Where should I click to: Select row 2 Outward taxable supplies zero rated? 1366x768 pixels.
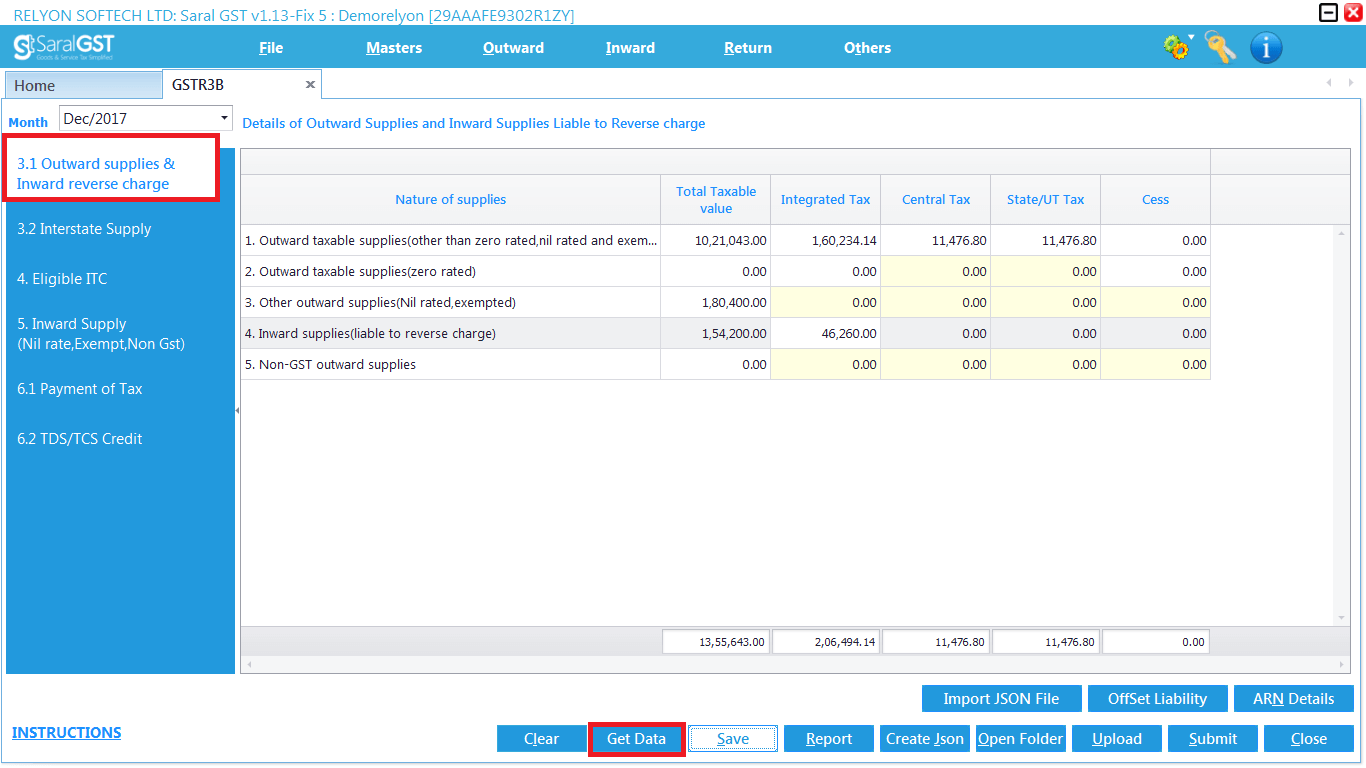(x=725, y=272)
